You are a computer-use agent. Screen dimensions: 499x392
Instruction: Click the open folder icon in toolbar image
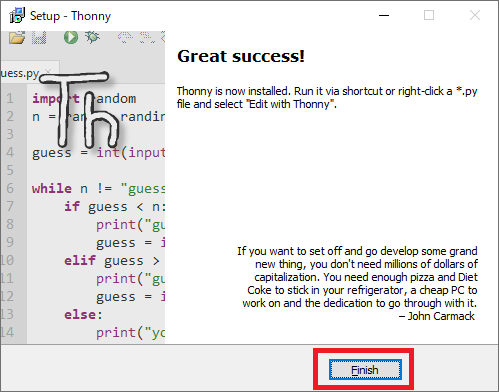point(17,37)
